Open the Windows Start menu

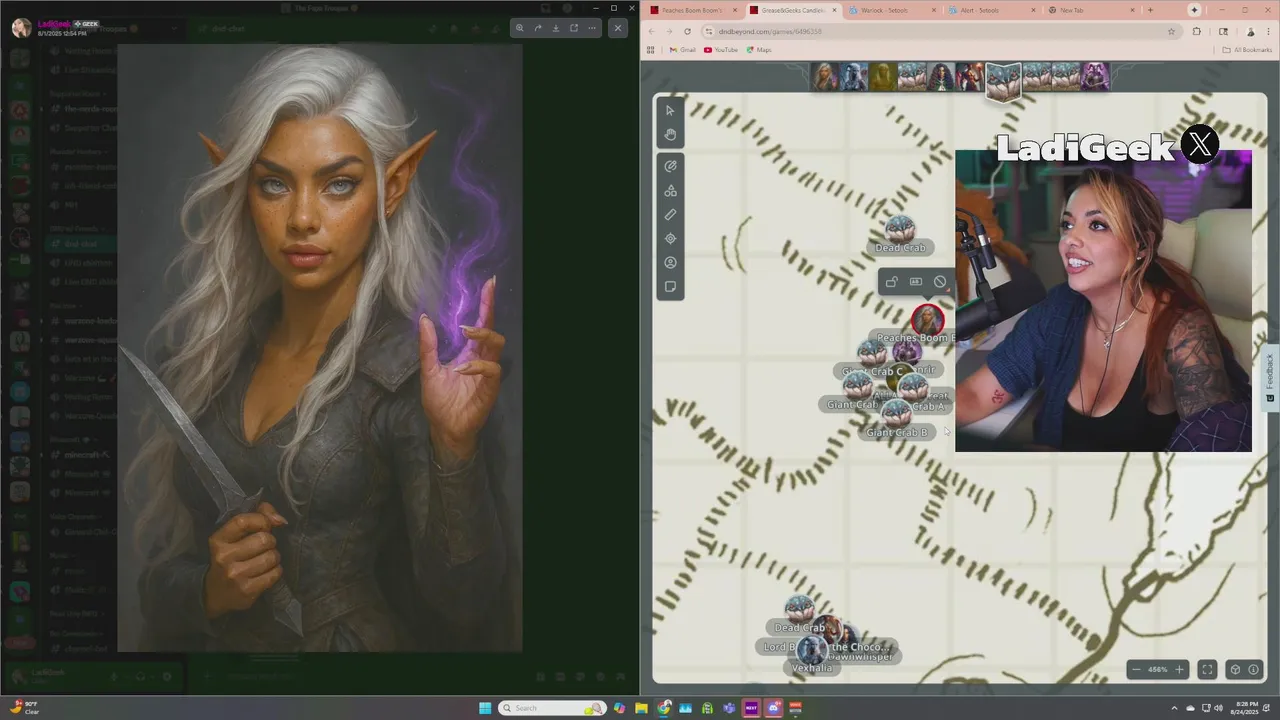point(485,708)
